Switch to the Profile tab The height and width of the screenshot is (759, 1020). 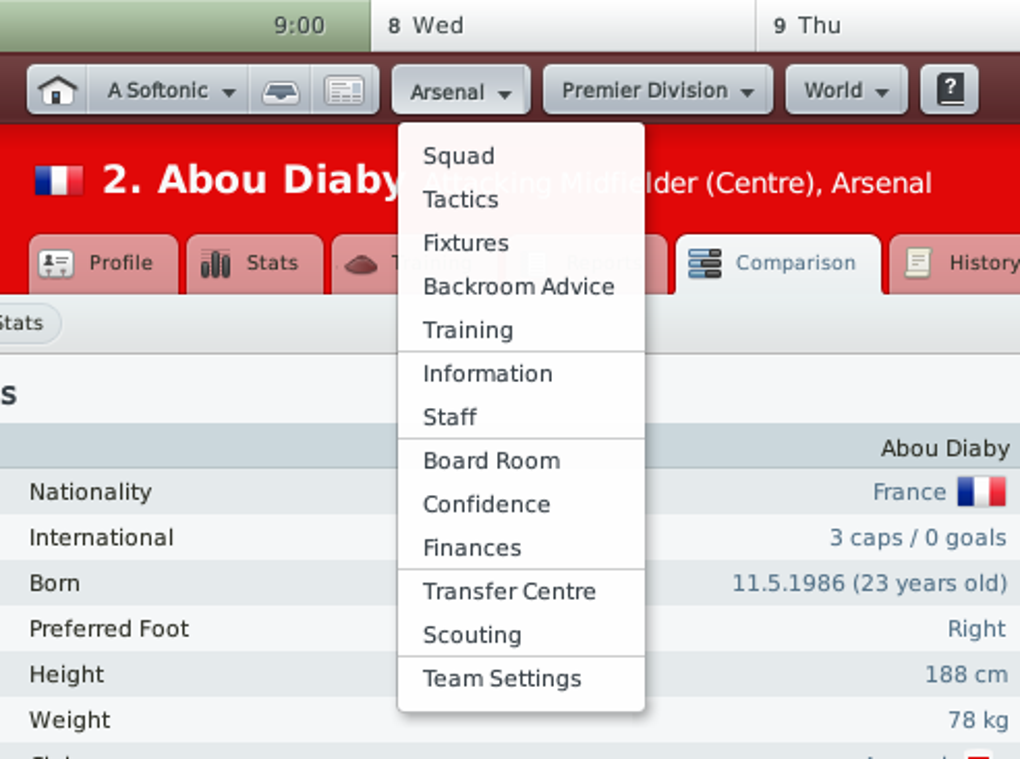tap(103, 263)
